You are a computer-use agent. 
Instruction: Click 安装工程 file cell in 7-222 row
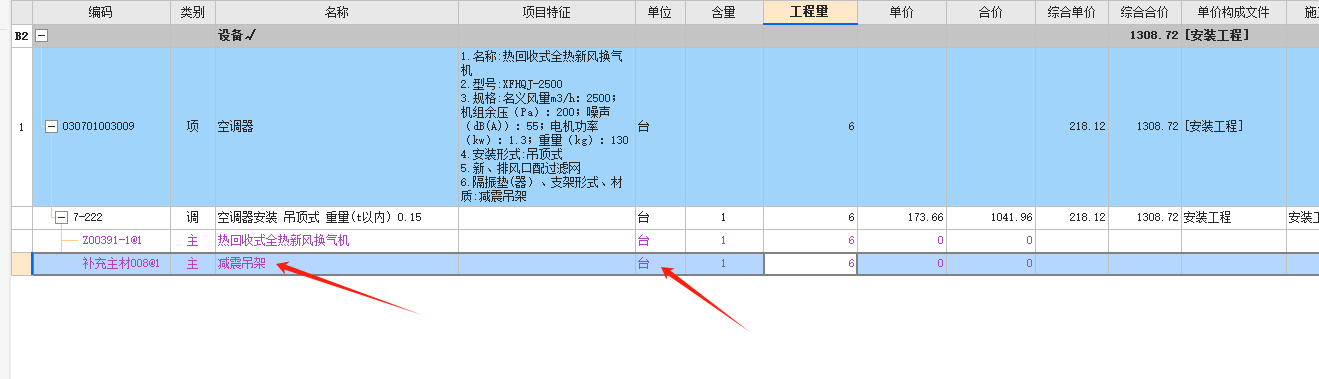tap(1234, 218)
